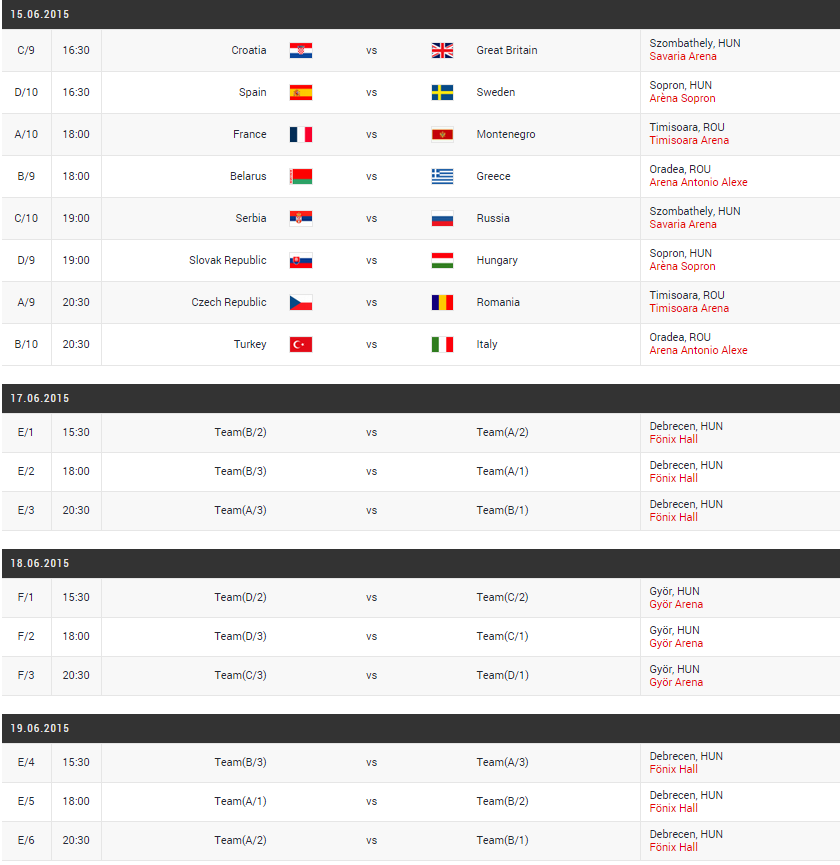Click the Czech Republic flag icon

coord(301,302)
